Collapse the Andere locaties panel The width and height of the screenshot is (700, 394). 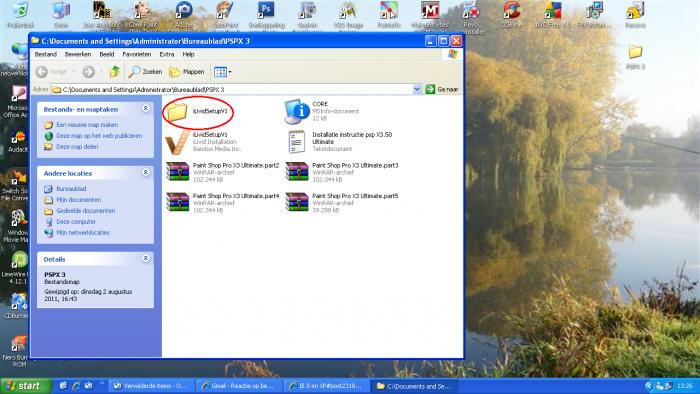click(146, 172)
